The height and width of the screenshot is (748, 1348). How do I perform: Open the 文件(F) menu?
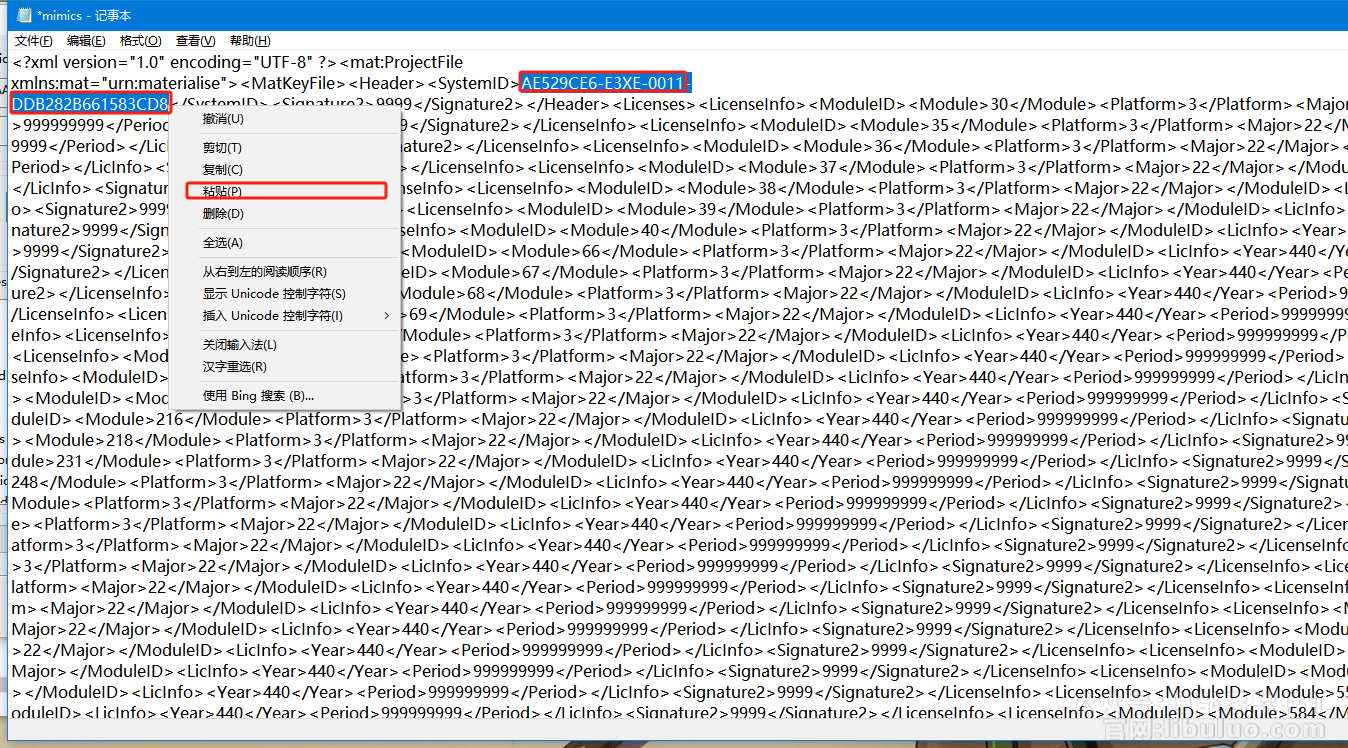[x=34, y=41]
